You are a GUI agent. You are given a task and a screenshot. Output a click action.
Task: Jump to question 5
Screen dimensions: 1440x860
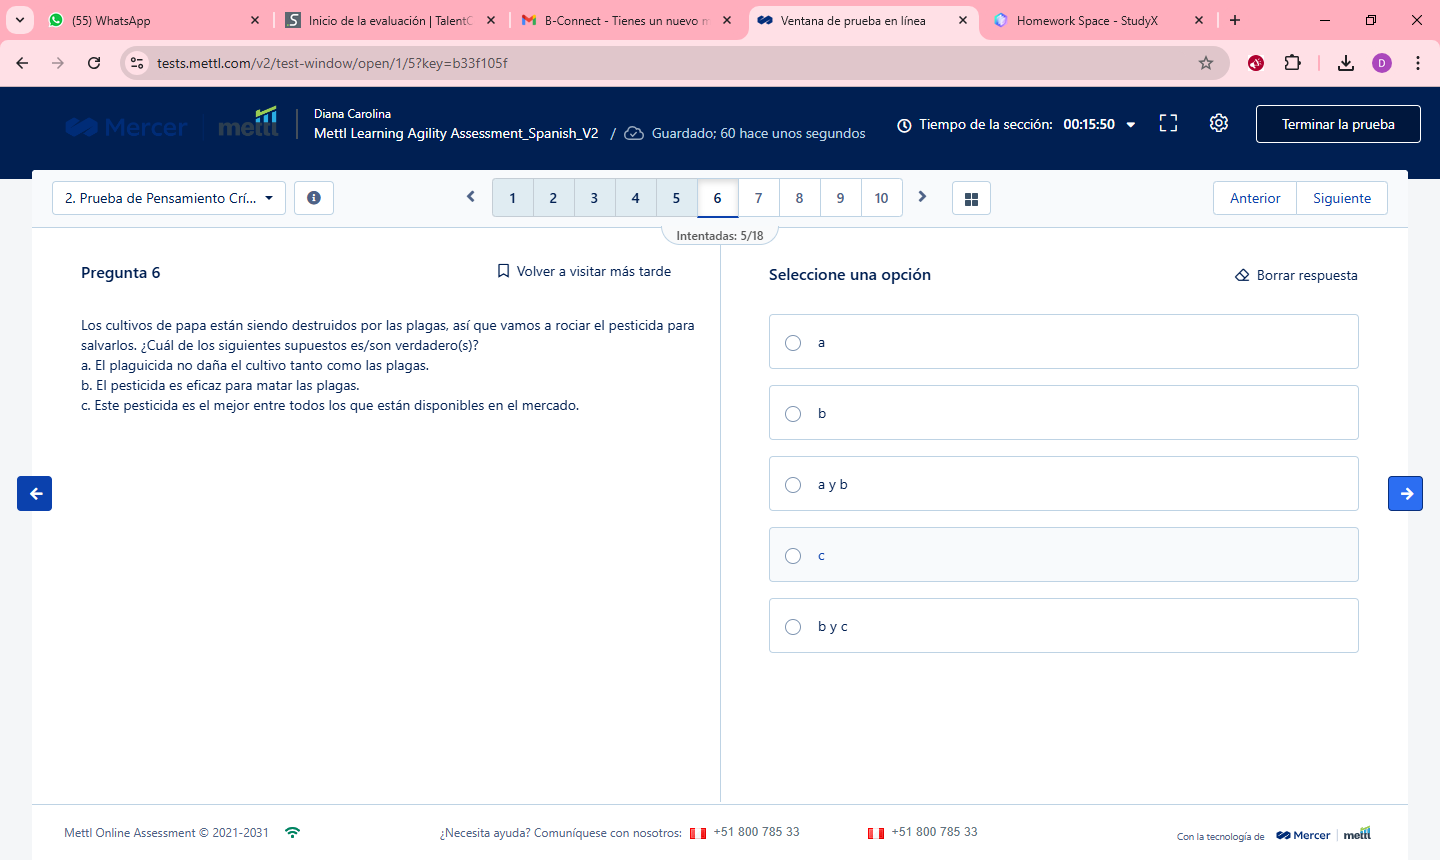[676, 198]
